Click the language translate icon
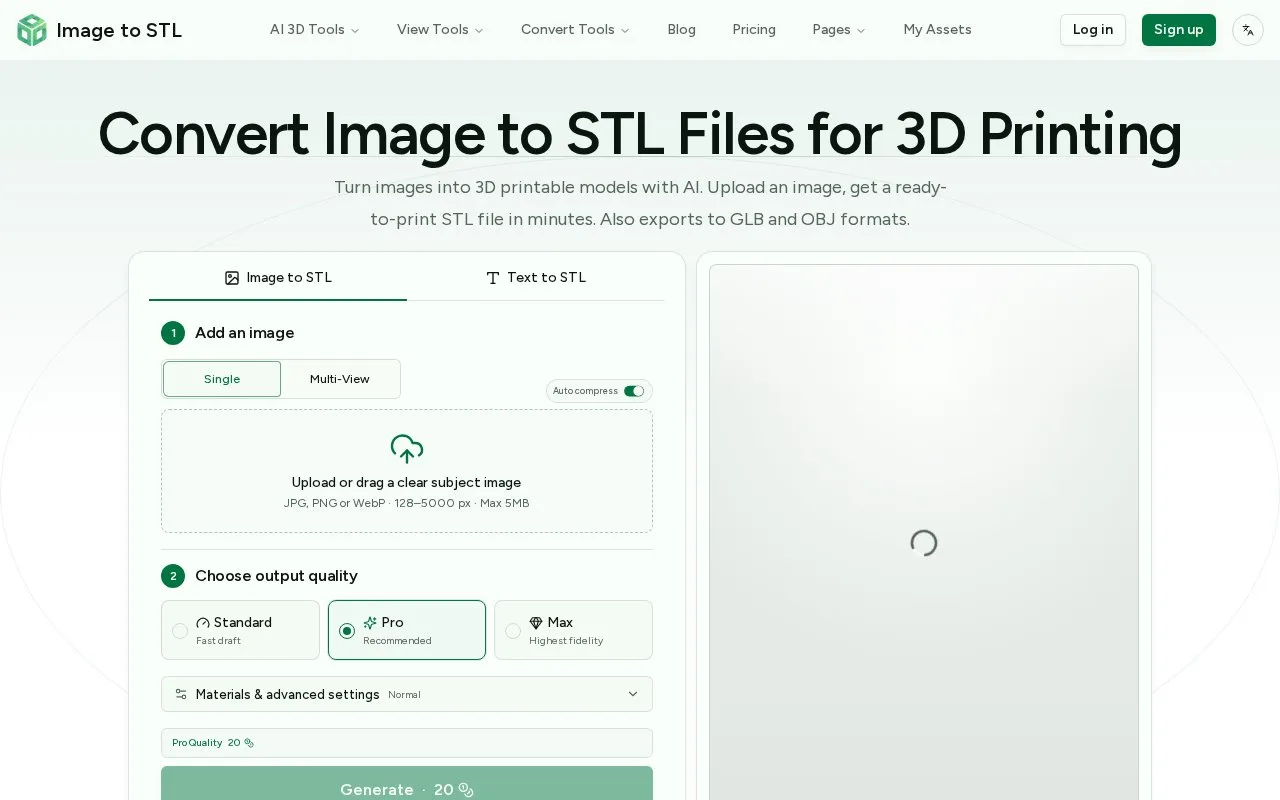 point(1248,30)
